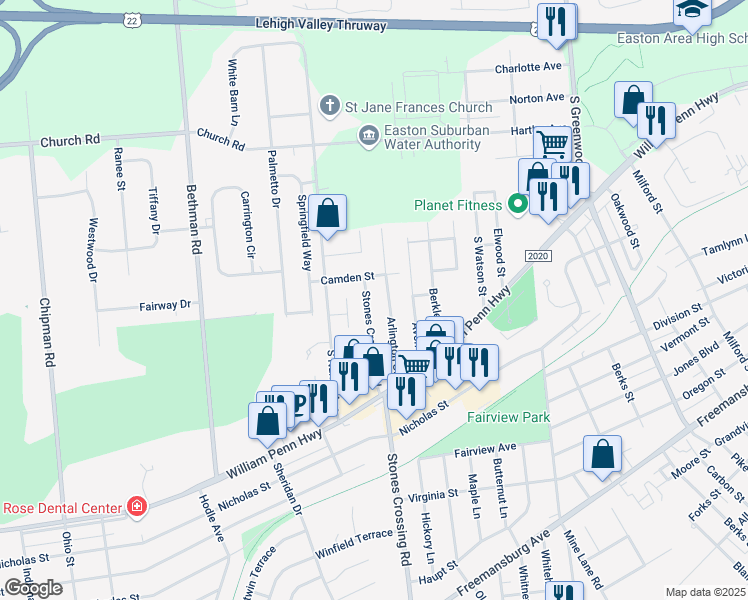The width and height of the screenshot is (748, 600).
Task: Click the Map data ©2025 text
Action: [706, 592]
